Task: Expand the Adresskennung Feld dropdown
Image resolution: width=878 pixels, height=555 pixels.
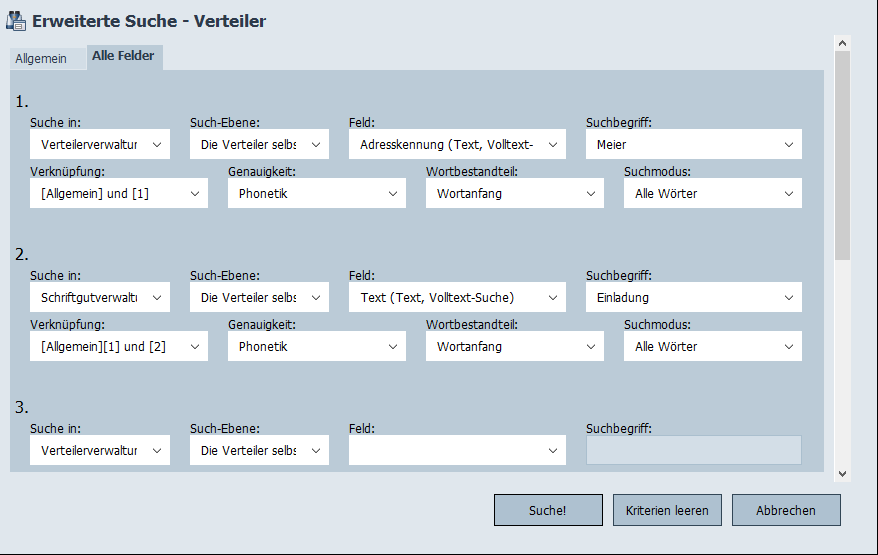Action: (x=457, y=145)
